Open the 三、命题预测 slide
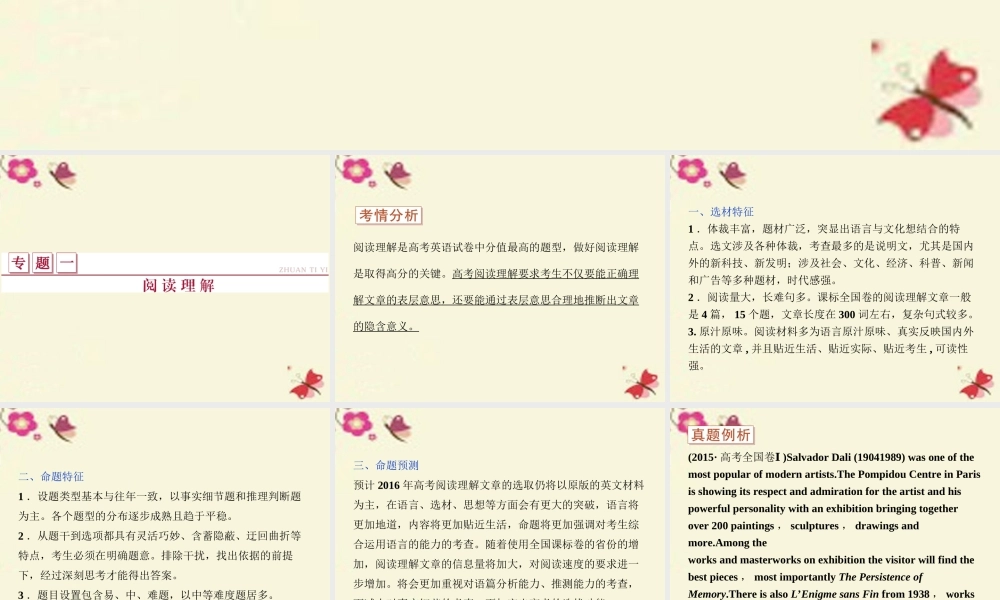 click(500, 504)
